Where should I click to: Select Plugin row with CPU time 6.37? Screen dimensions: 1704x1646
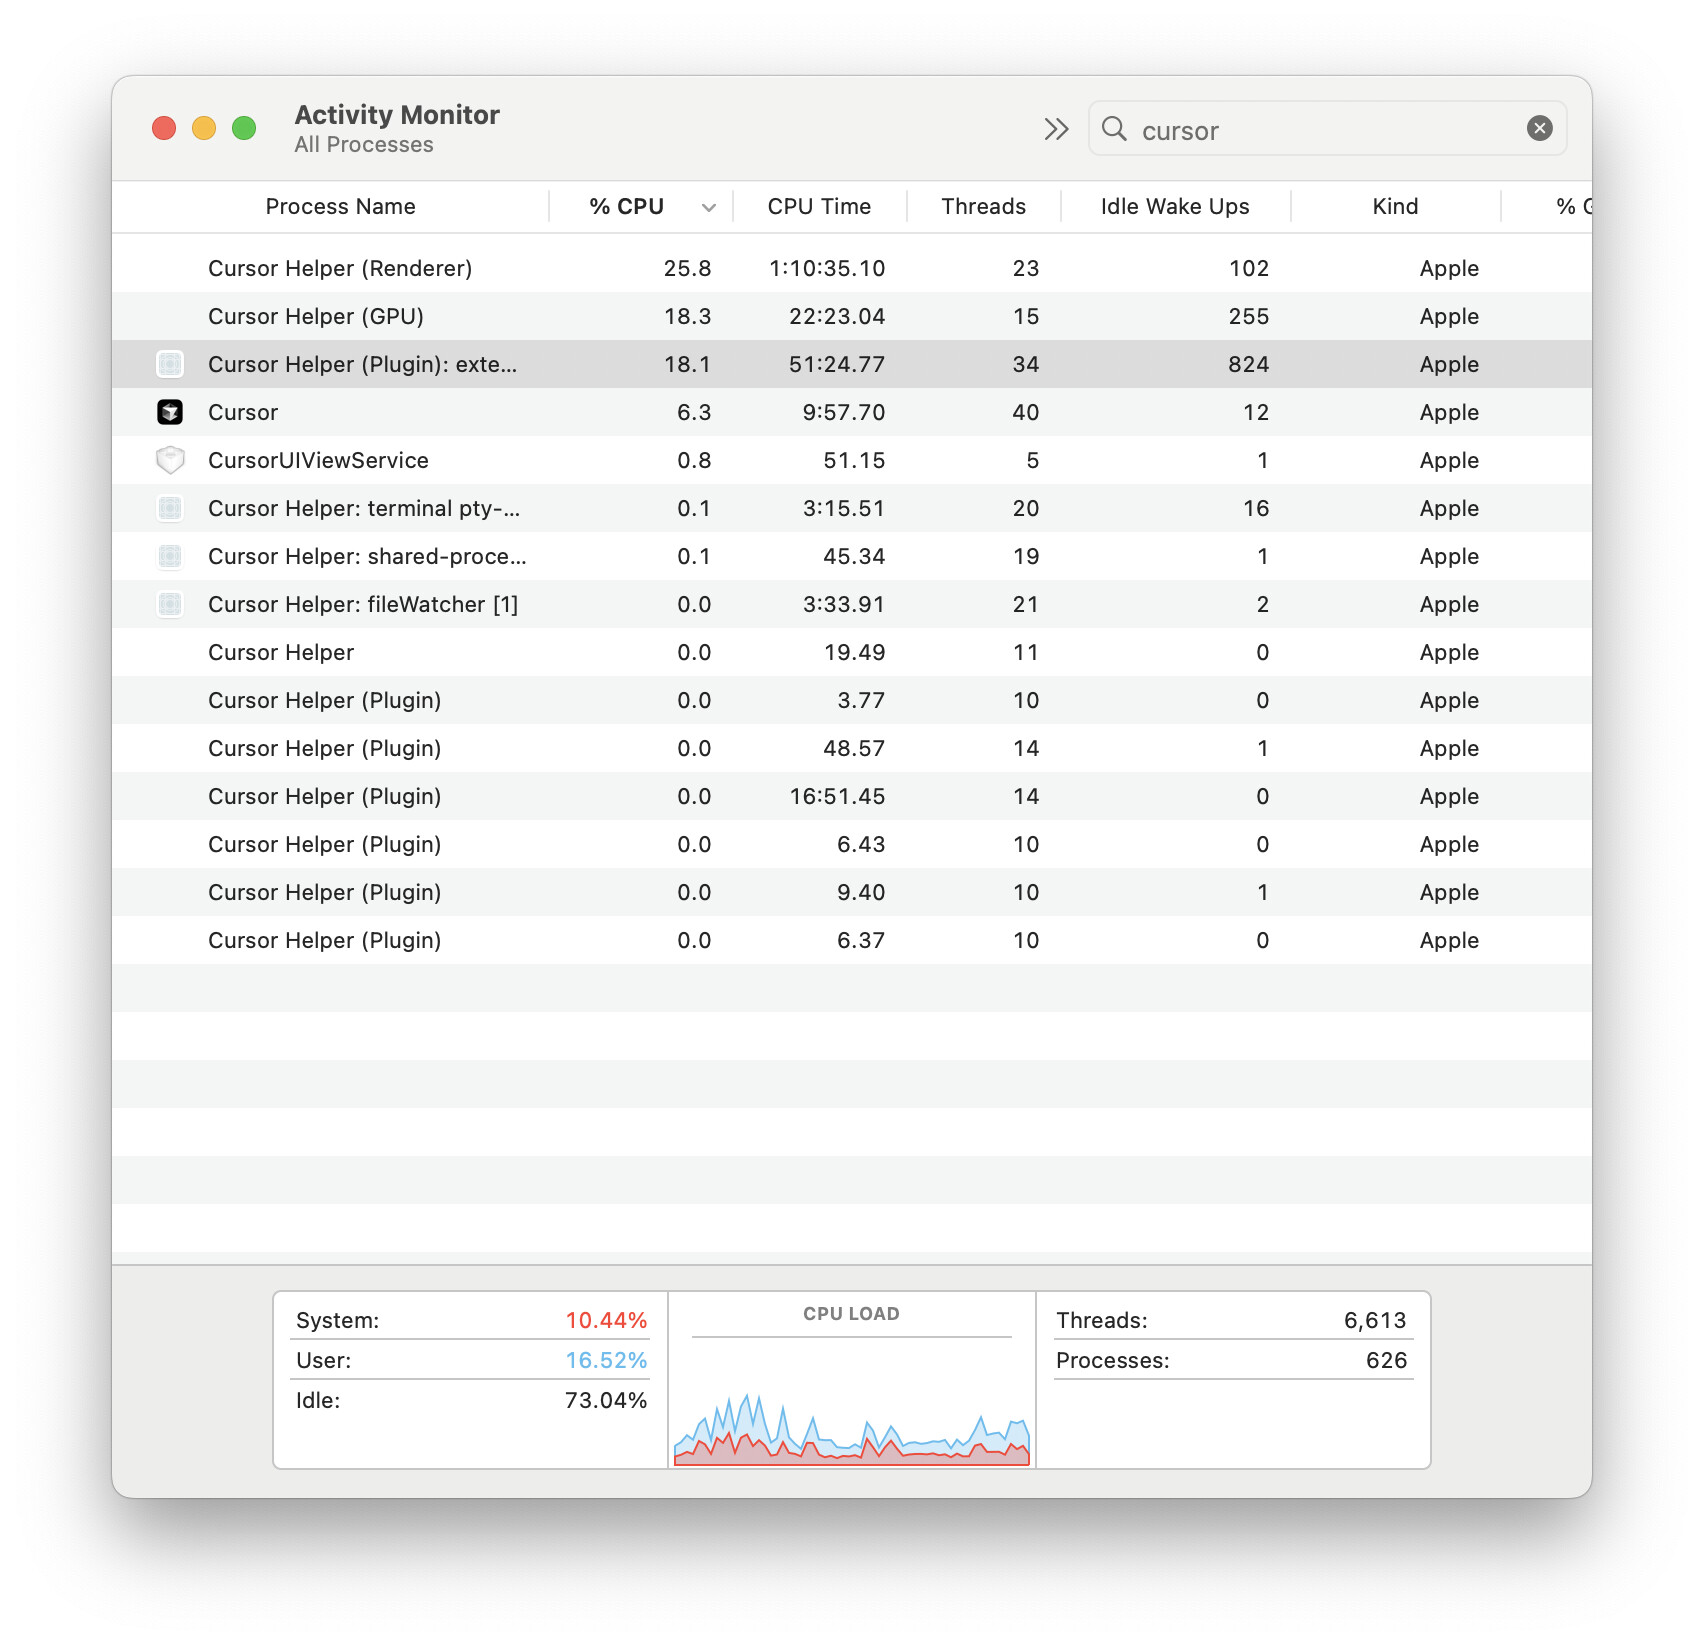click(x=852, y=940)
